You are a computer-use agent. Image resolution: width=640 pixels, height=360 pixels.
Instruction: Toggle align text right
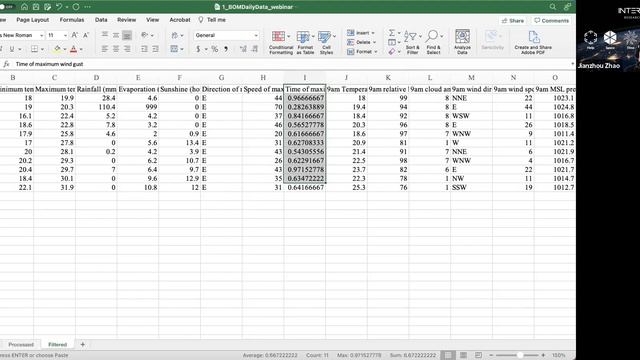pos(127,49)
